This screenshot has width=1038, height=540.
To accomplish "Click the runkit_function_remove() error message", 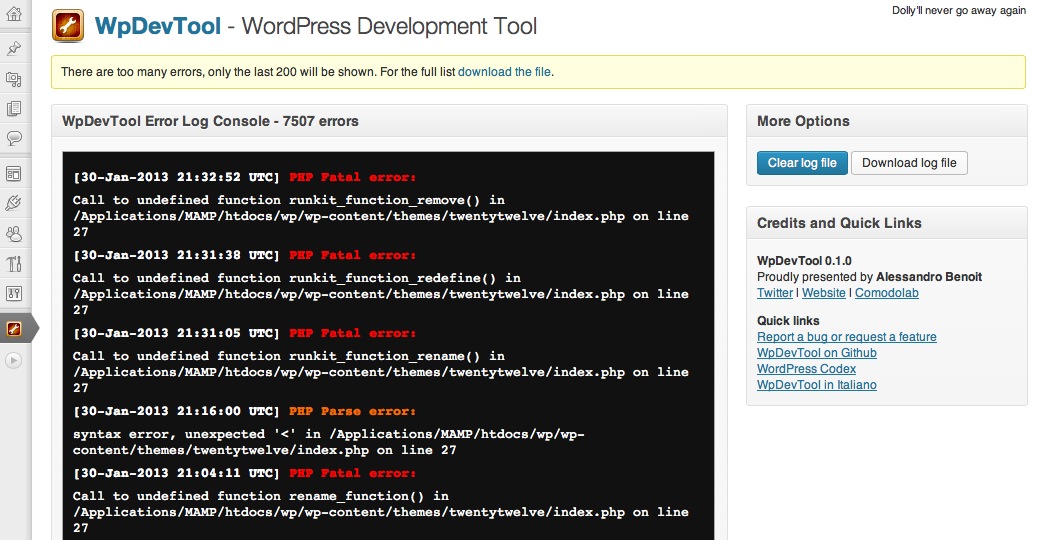I will (x=381, y=216).
